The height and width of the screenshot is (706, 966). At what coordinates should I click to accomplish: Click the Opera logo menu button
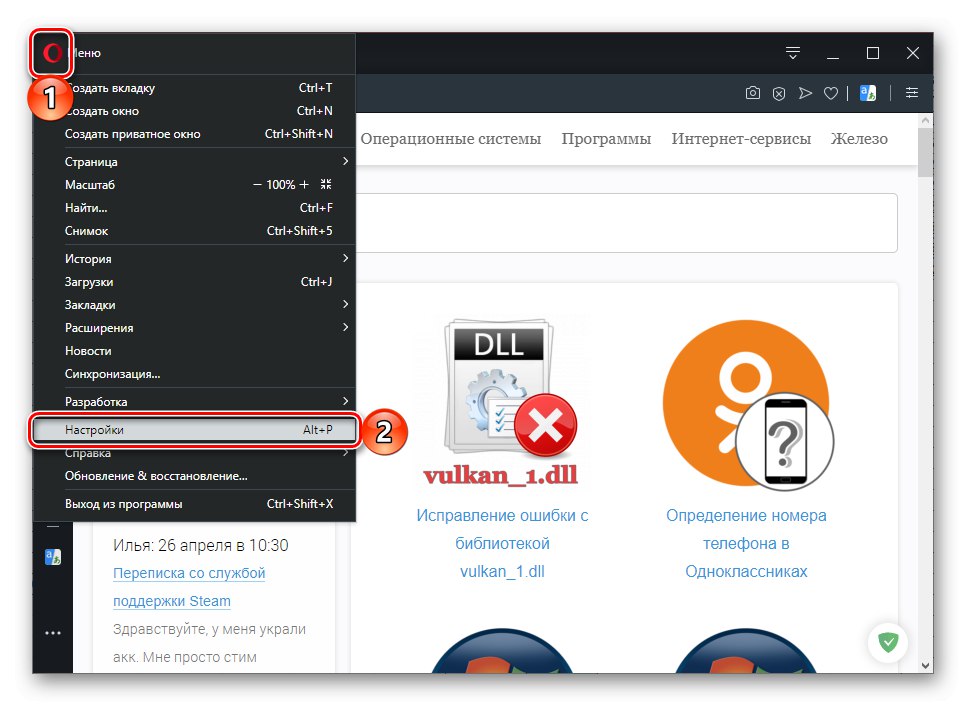tap(52, 53)
